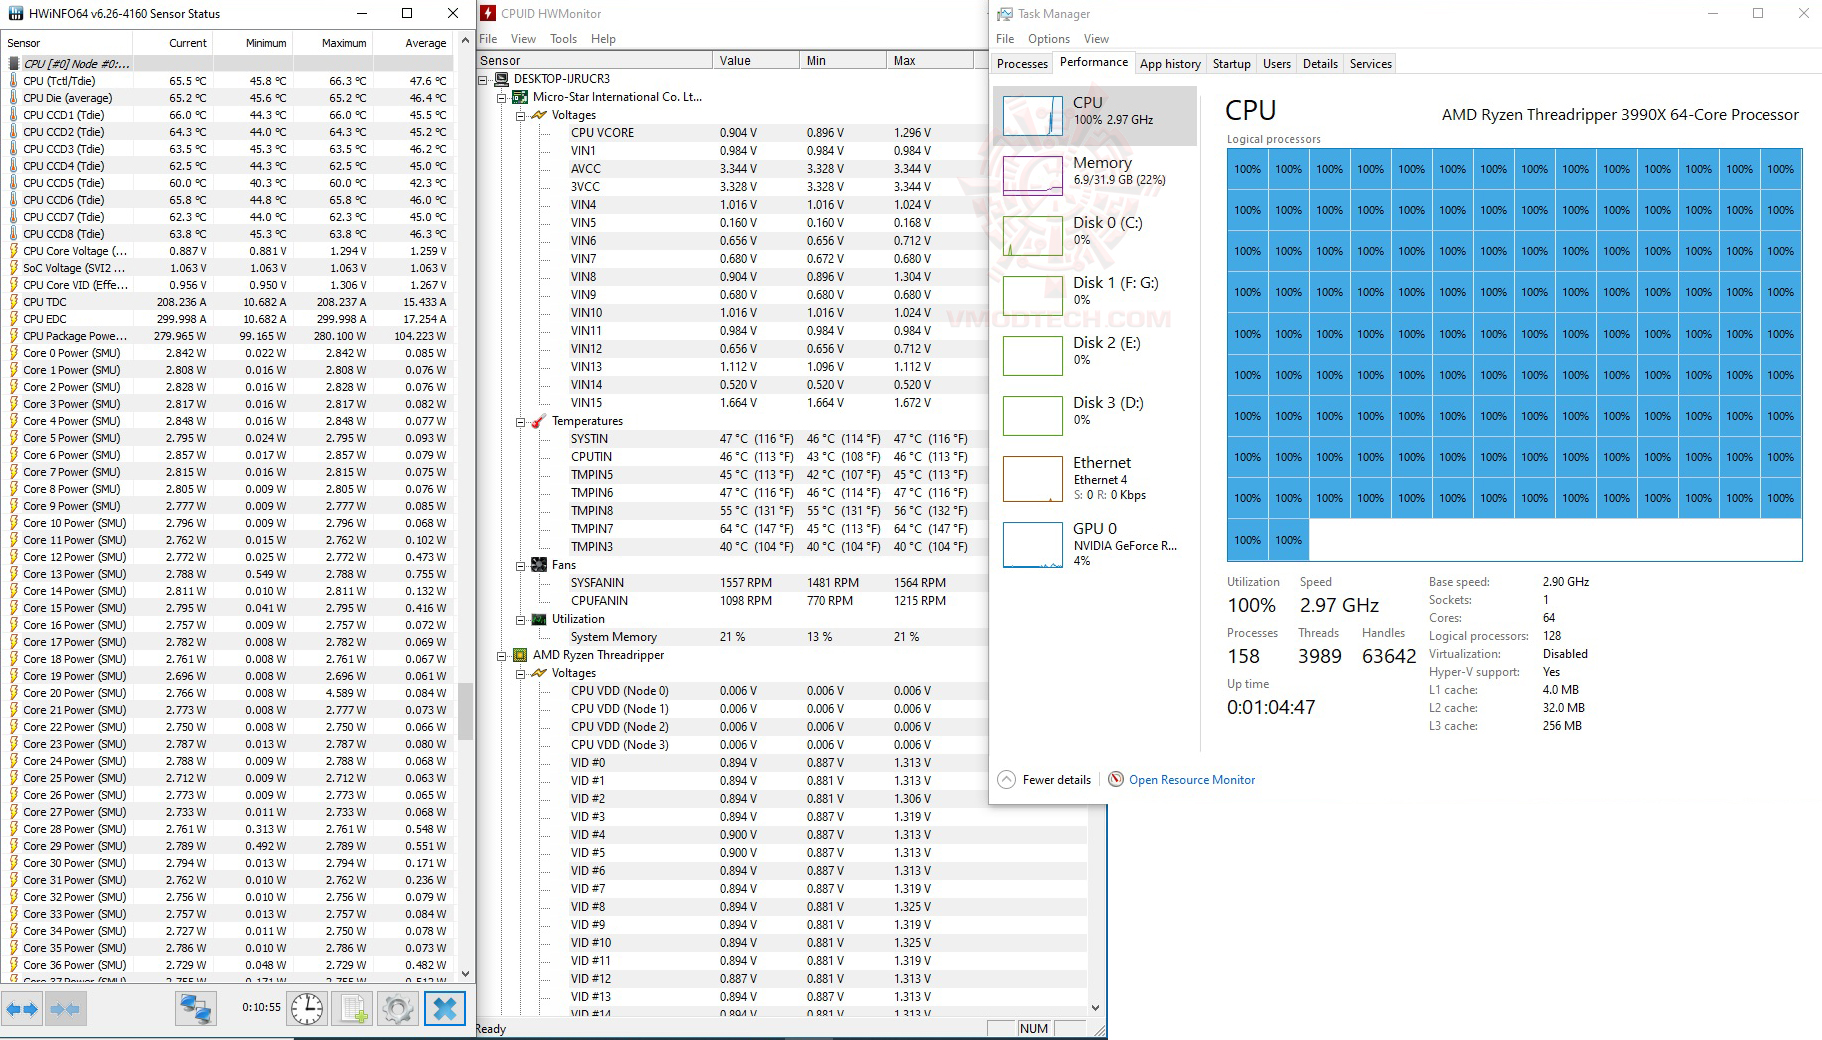1822x1040 pixels.
Task: Collapse the Temperatures tree node in HWMonitor
Action: [521, 421]
